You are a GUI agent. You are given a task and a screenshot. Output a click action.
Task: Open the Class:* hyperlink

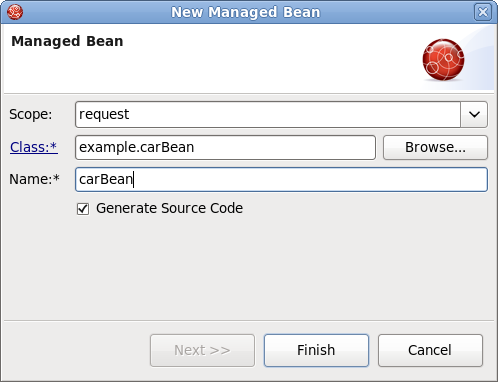click(x=34, y=147)
